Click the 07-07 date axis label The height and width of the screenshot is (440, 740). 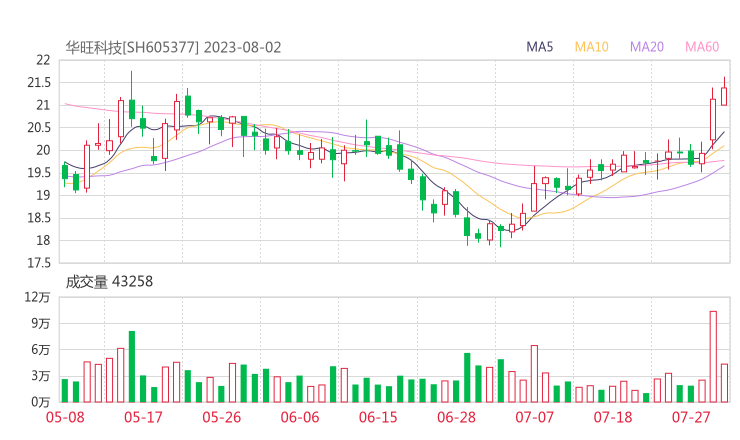click(x=535, y=417)
